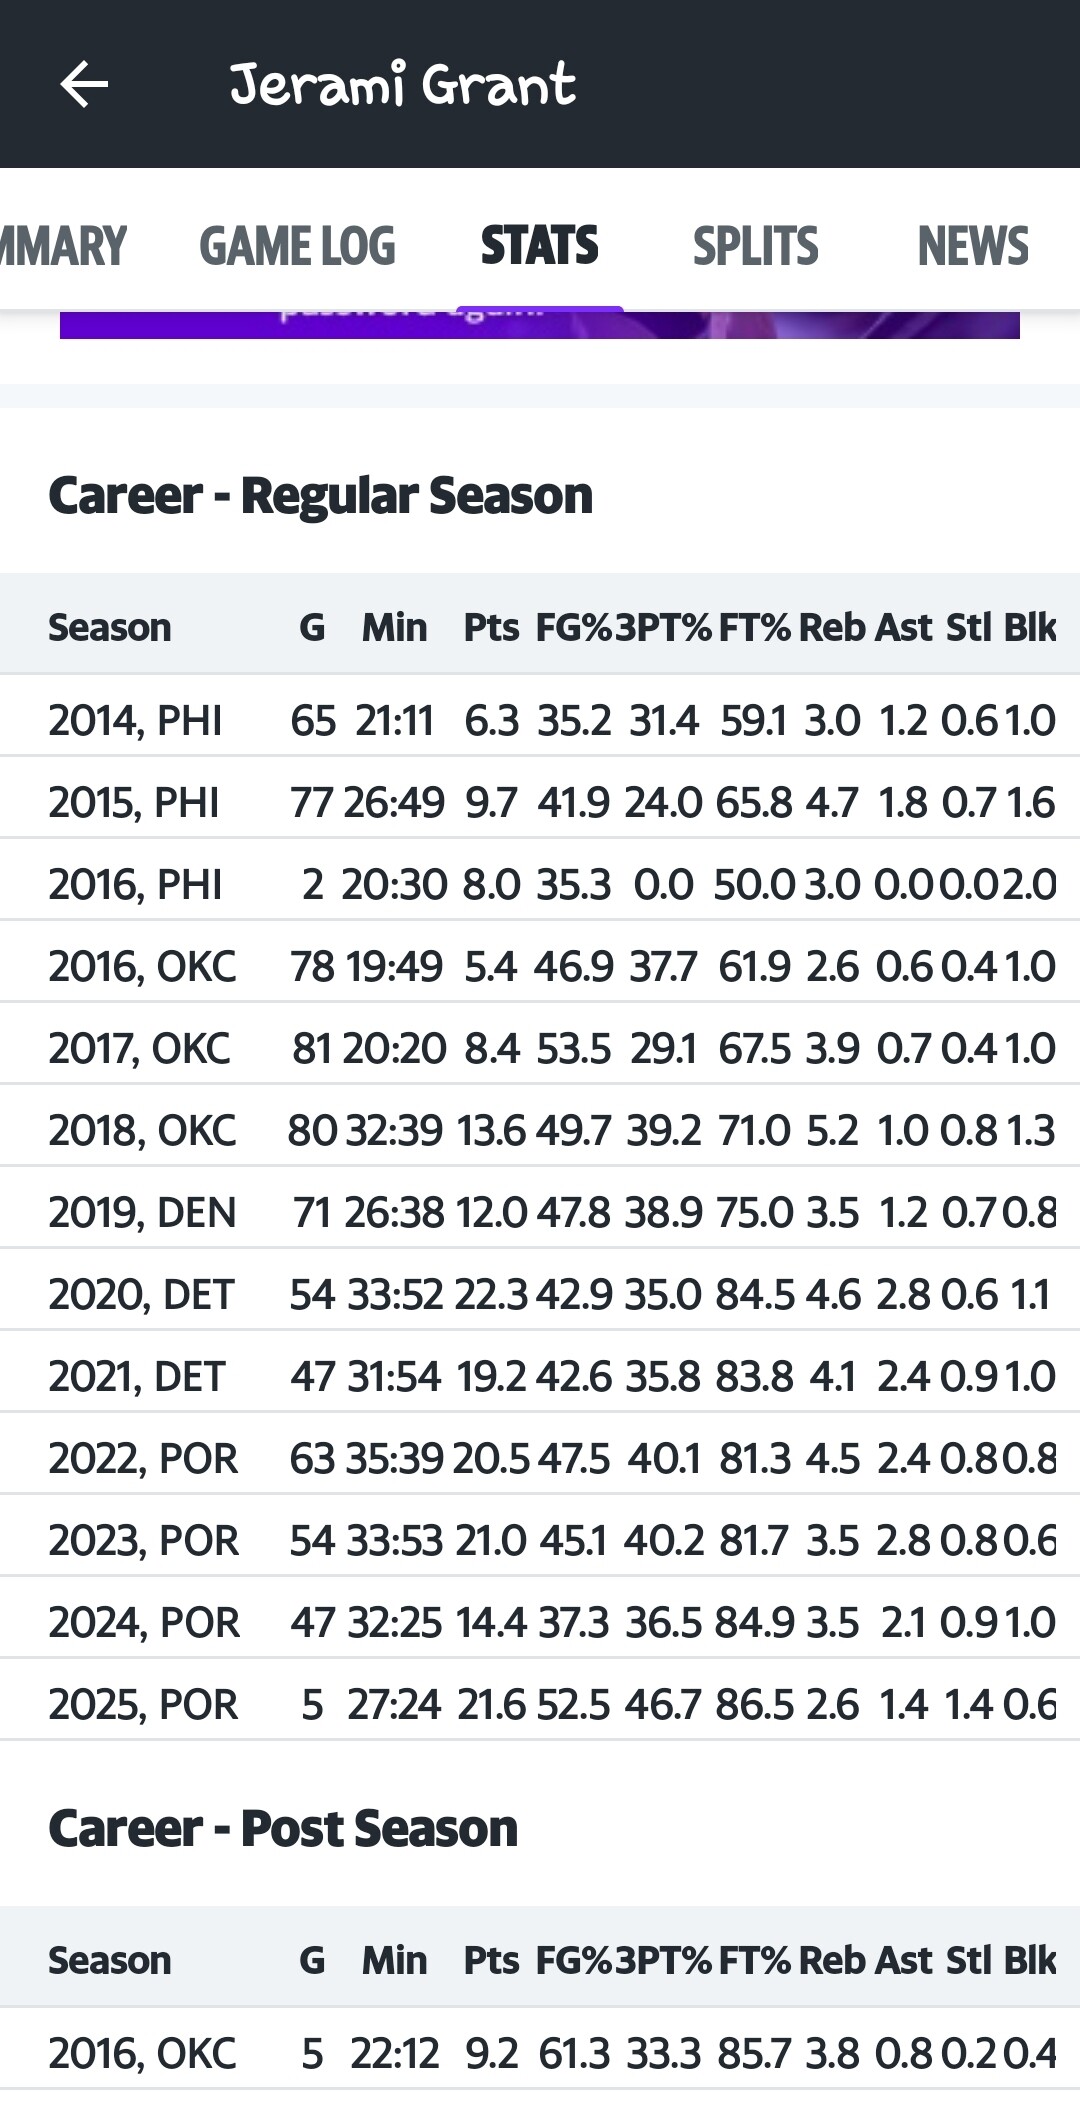
Task: Tap the Jerami Grant page title
Action: coord(402,84)
